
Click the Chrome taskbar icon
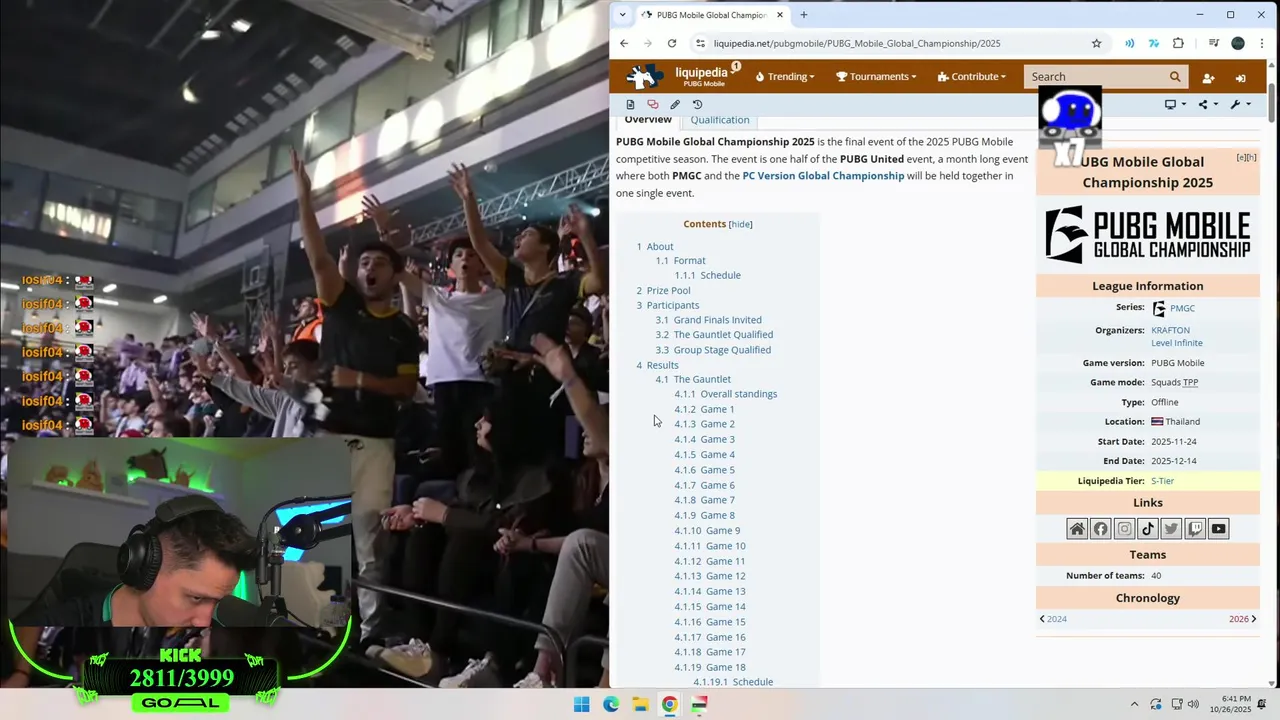pos(669,705)
